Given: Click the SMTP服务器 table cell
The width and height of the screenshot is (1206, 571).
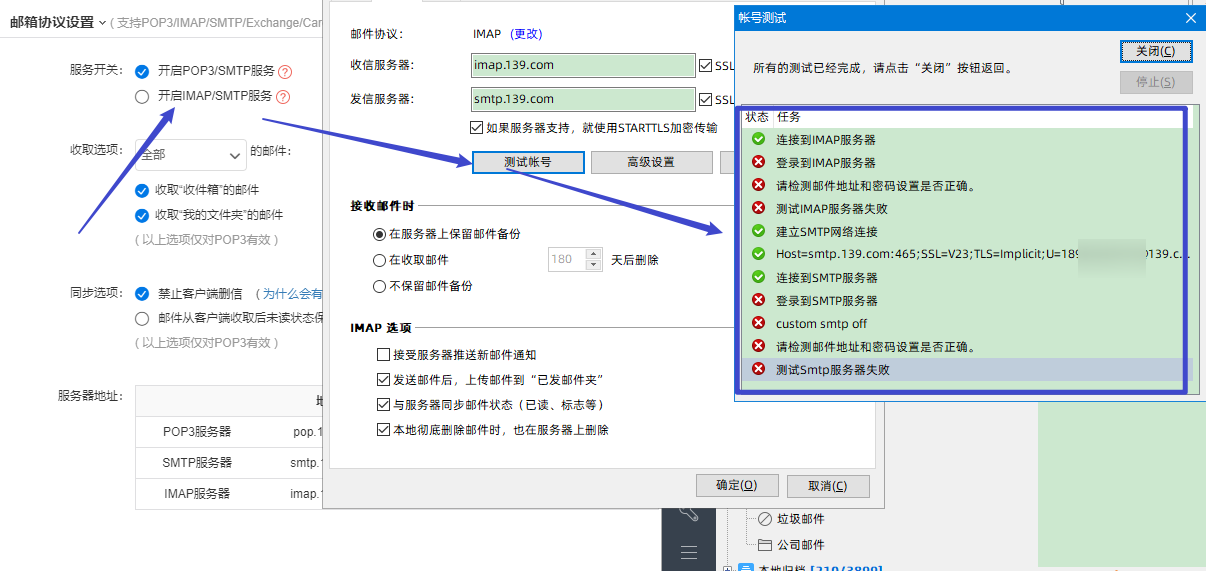Looking at the screenshot, I should (x=197, y=463).
